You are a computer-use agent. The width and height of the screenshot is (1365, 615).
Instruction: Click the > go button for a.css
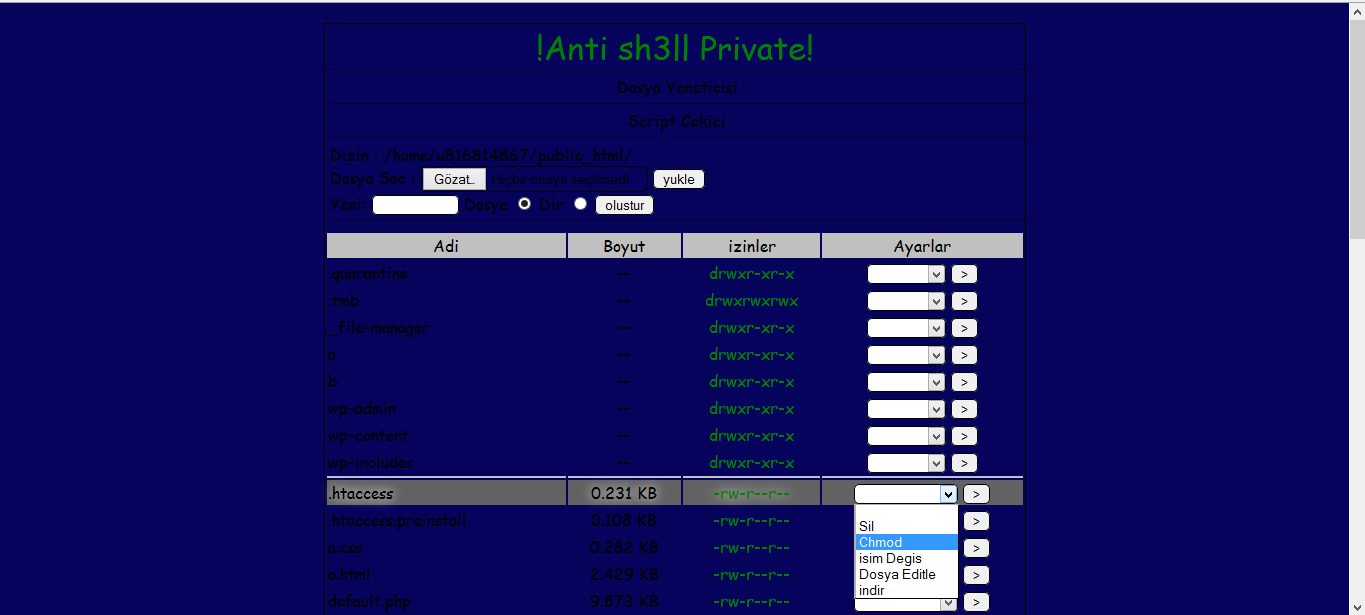977,548
